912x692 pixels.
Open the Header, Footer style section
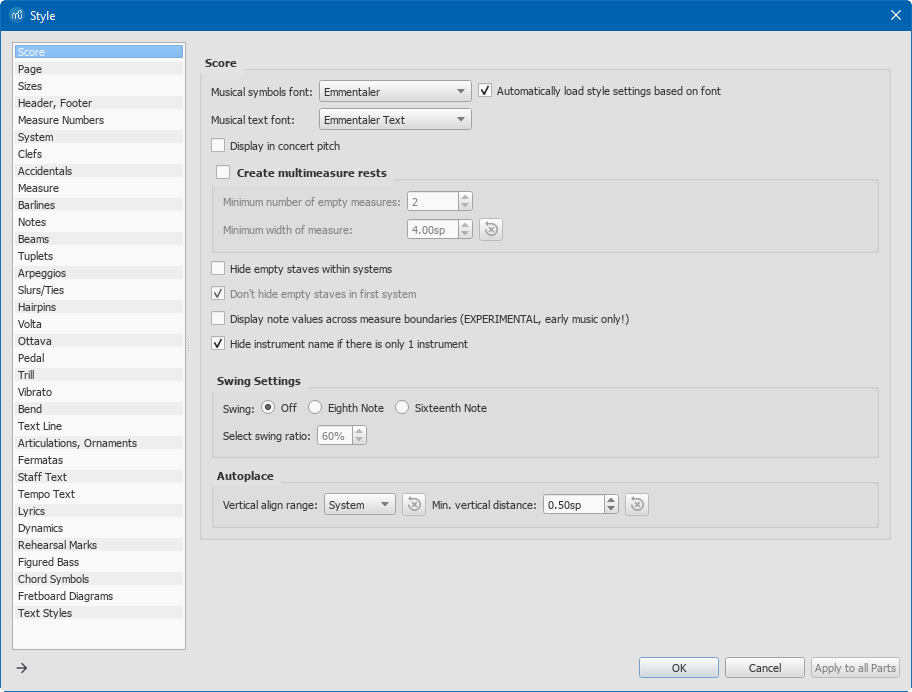(55, 103)
